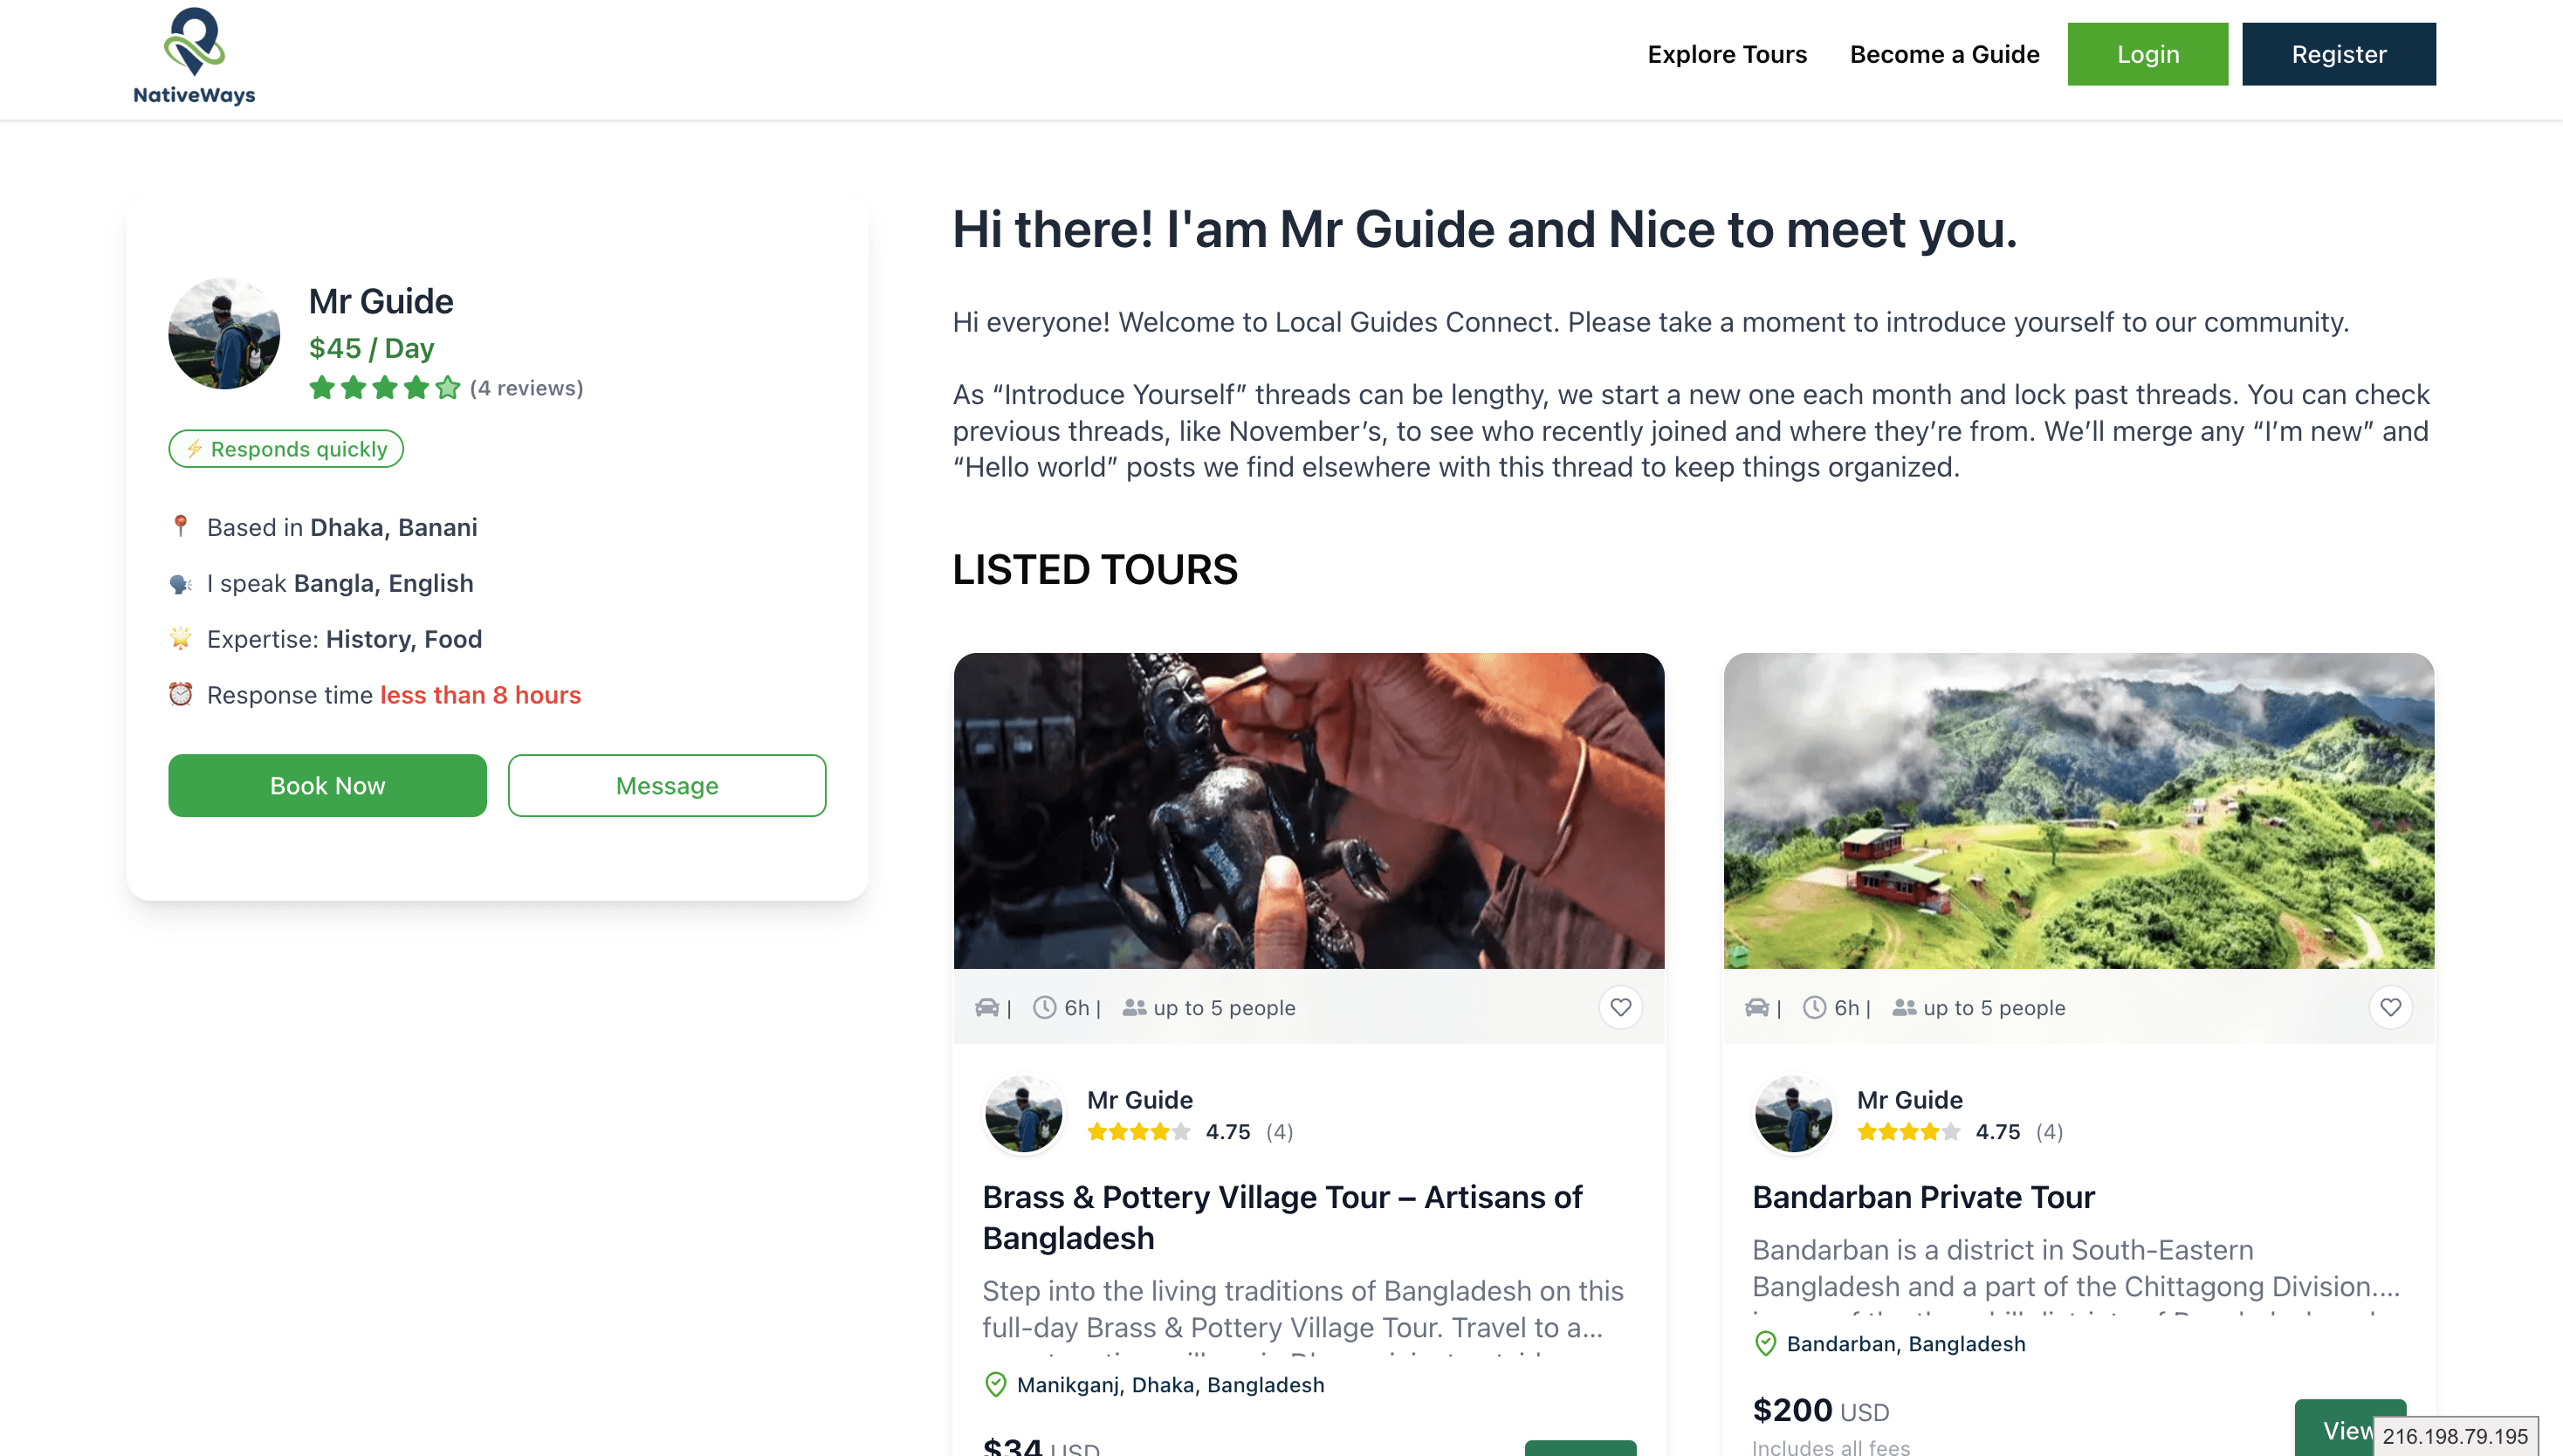The image size is (2563, 1456).
Task: Click the (4 reviews) text
Action: click(x=526, y=388)
